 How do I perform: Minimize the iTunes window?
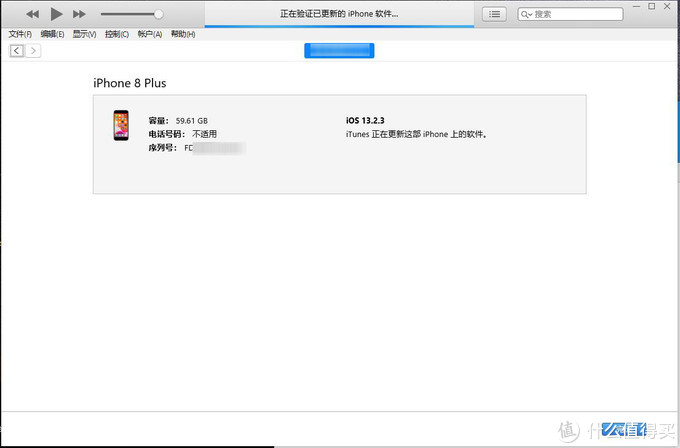coord(636,7)
